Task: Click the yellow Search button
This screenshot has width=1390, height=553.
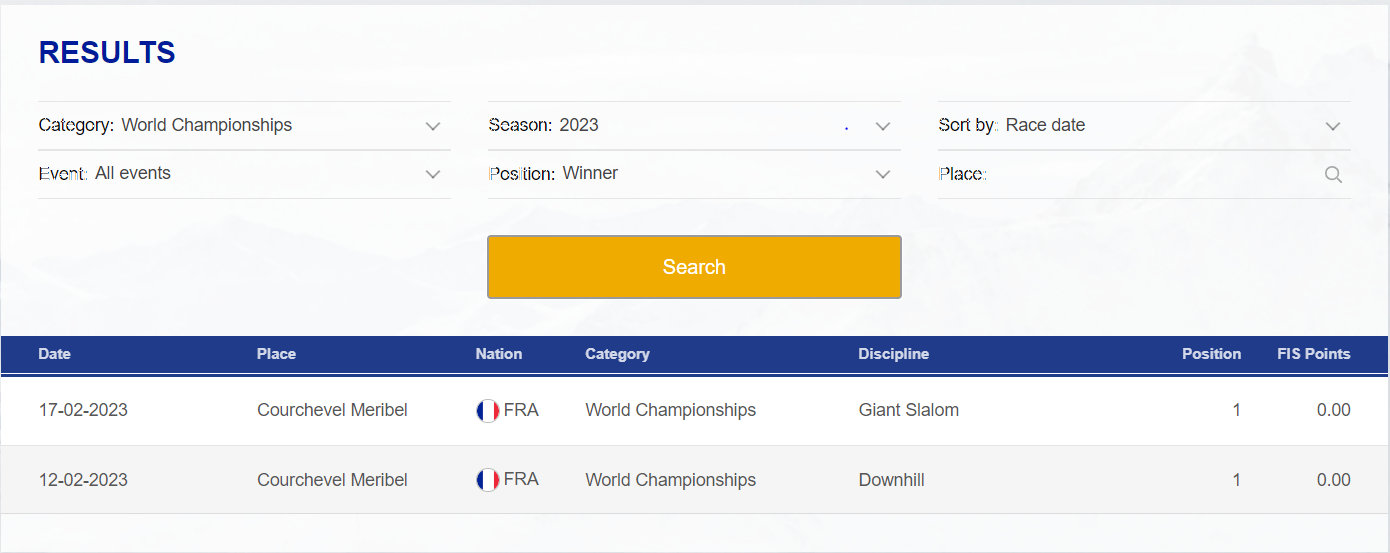Action: pos(694,267)
